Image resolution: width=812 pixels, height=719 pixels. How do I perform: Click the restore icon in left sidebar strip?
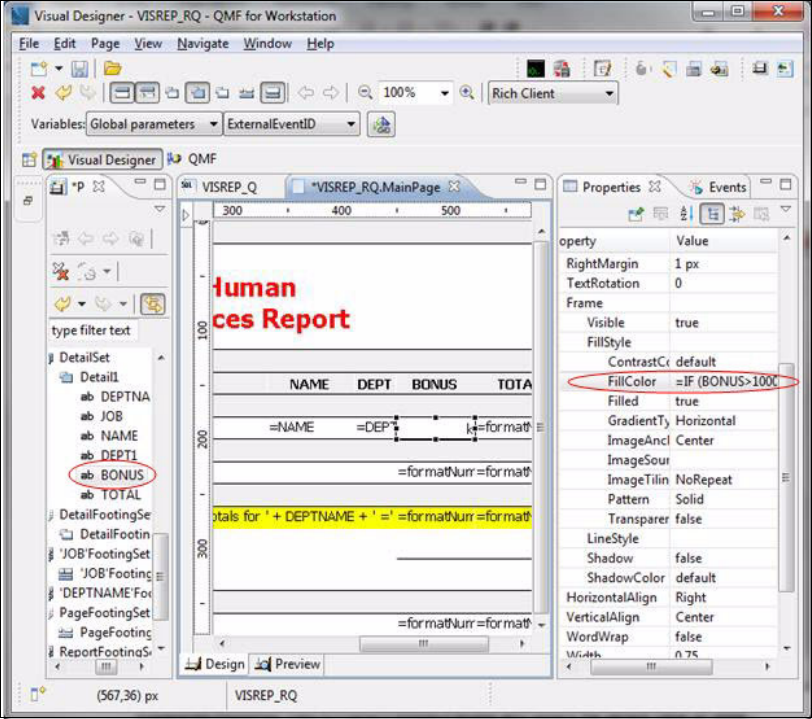[x=28, y=200]
